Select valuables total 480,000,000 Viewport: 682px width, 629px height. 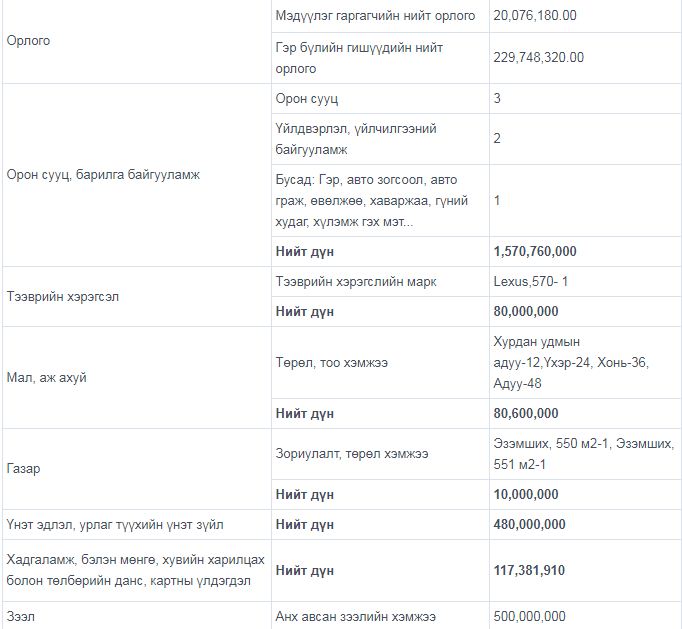tap(529, 525)
